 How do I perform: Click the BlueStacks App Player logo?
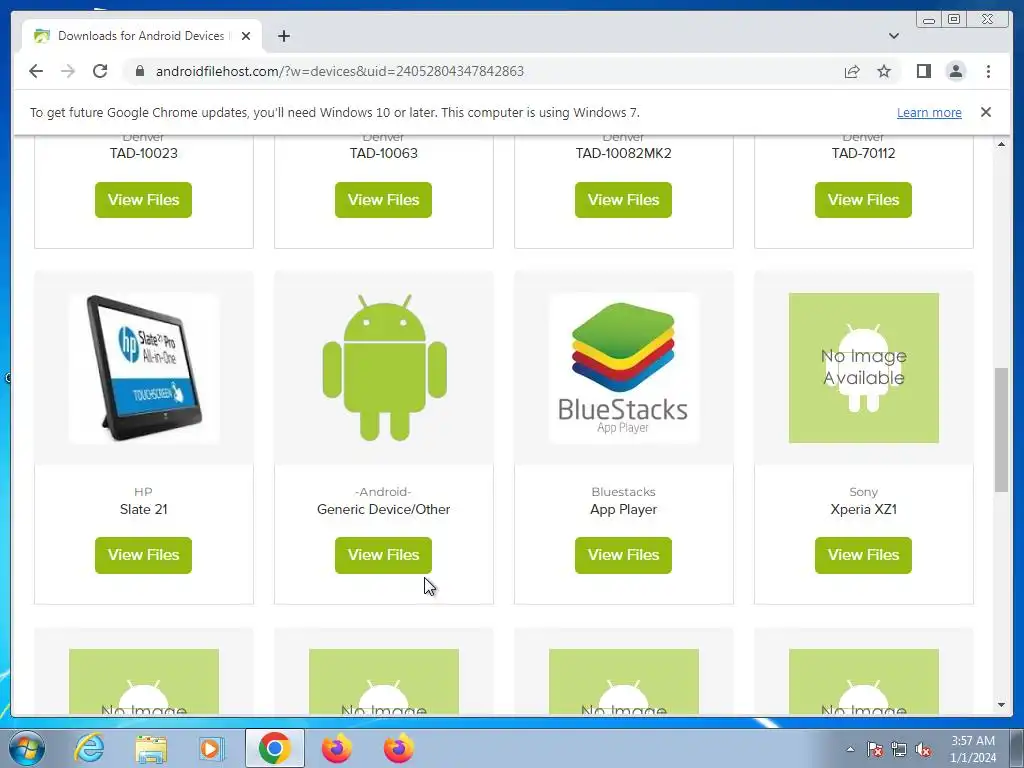tap(624, 368)
